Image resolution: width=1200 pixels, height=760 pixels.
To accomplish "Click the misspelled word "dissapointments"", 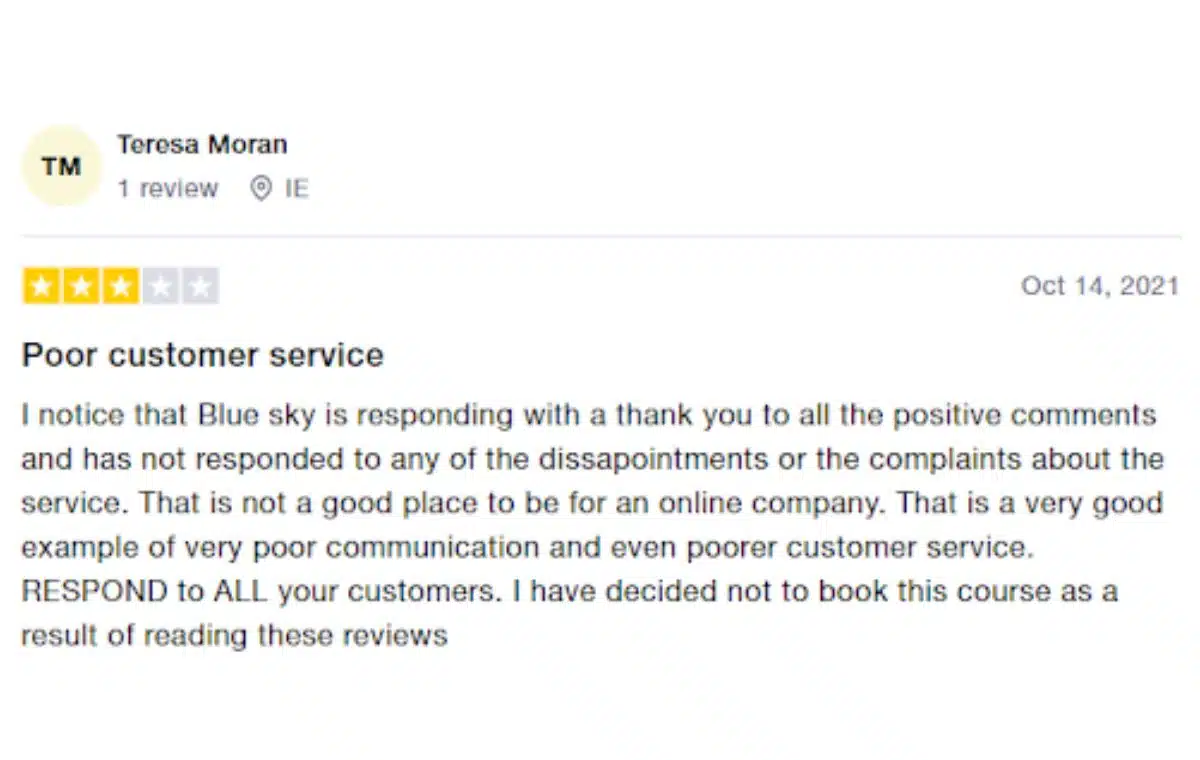I will (x=652, y=459).
